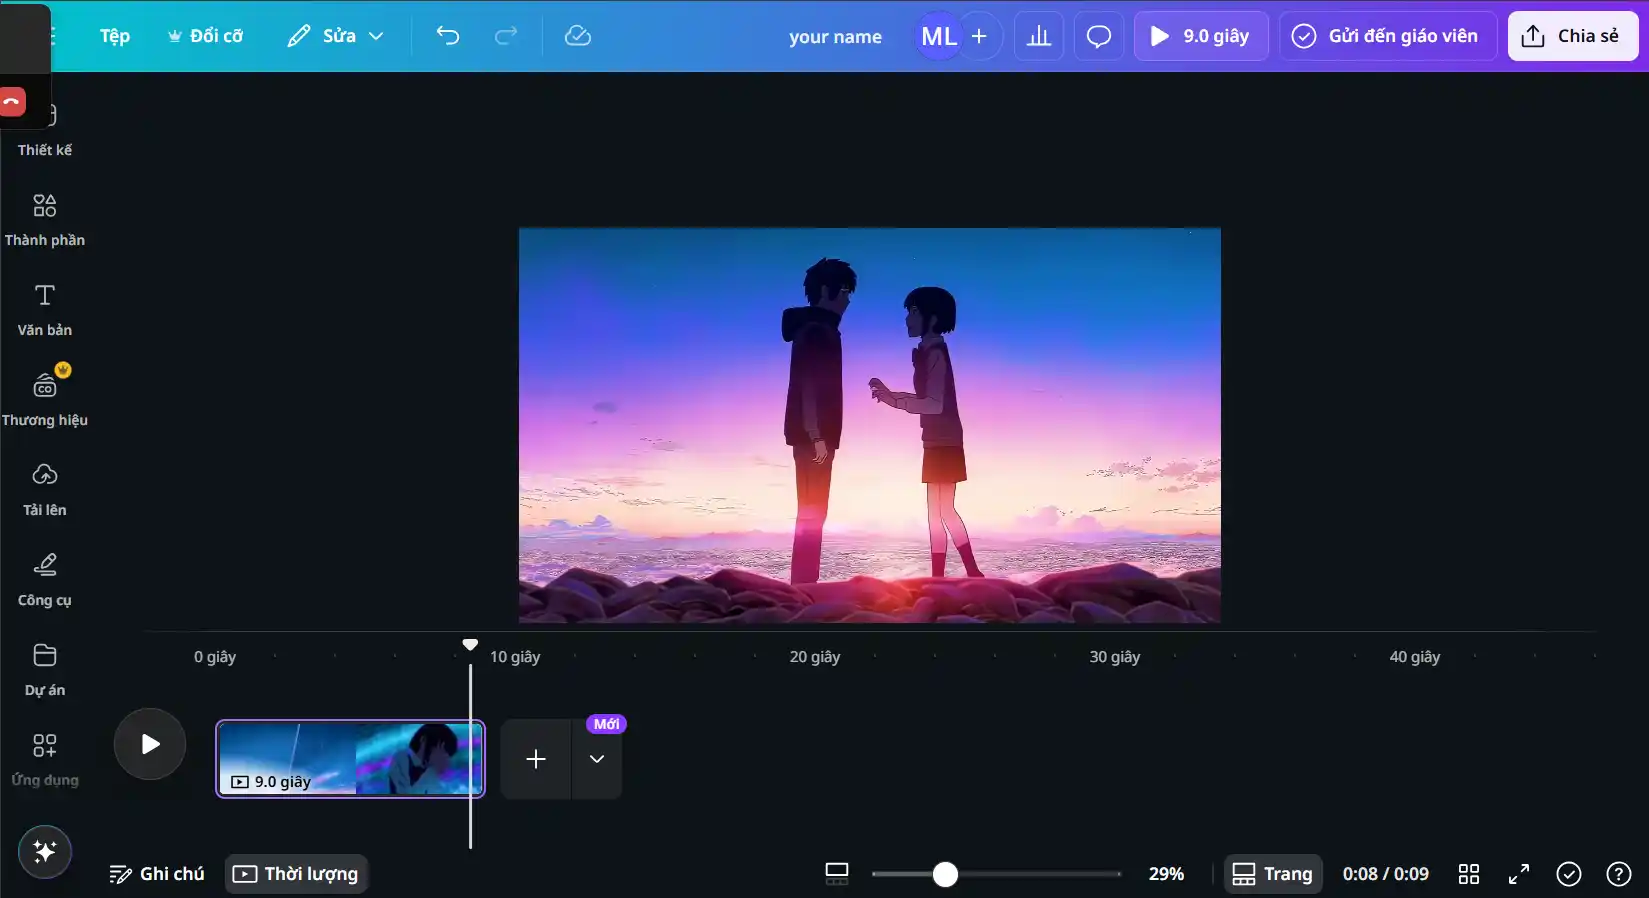Click the 30 giây ruler label
This screenshot has width=1649, height=898.
pyautogui.click(x=1115, y=657)
